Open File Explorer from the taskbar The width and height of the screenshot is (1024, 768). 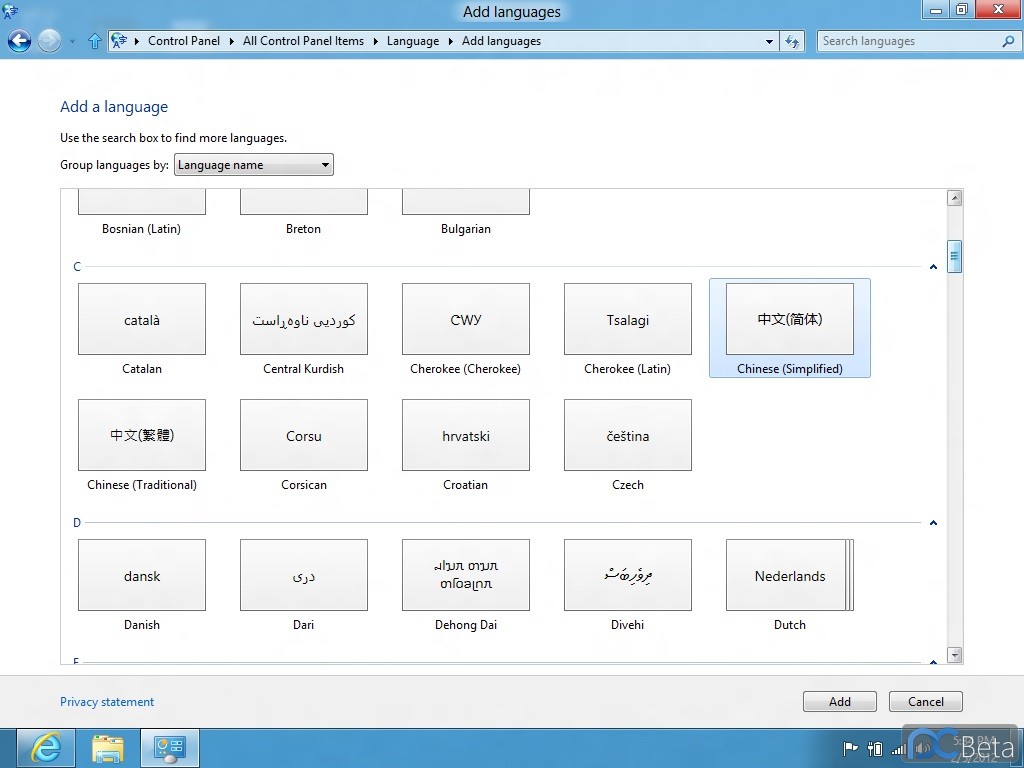pyautogui.click(x=108, y=747)
